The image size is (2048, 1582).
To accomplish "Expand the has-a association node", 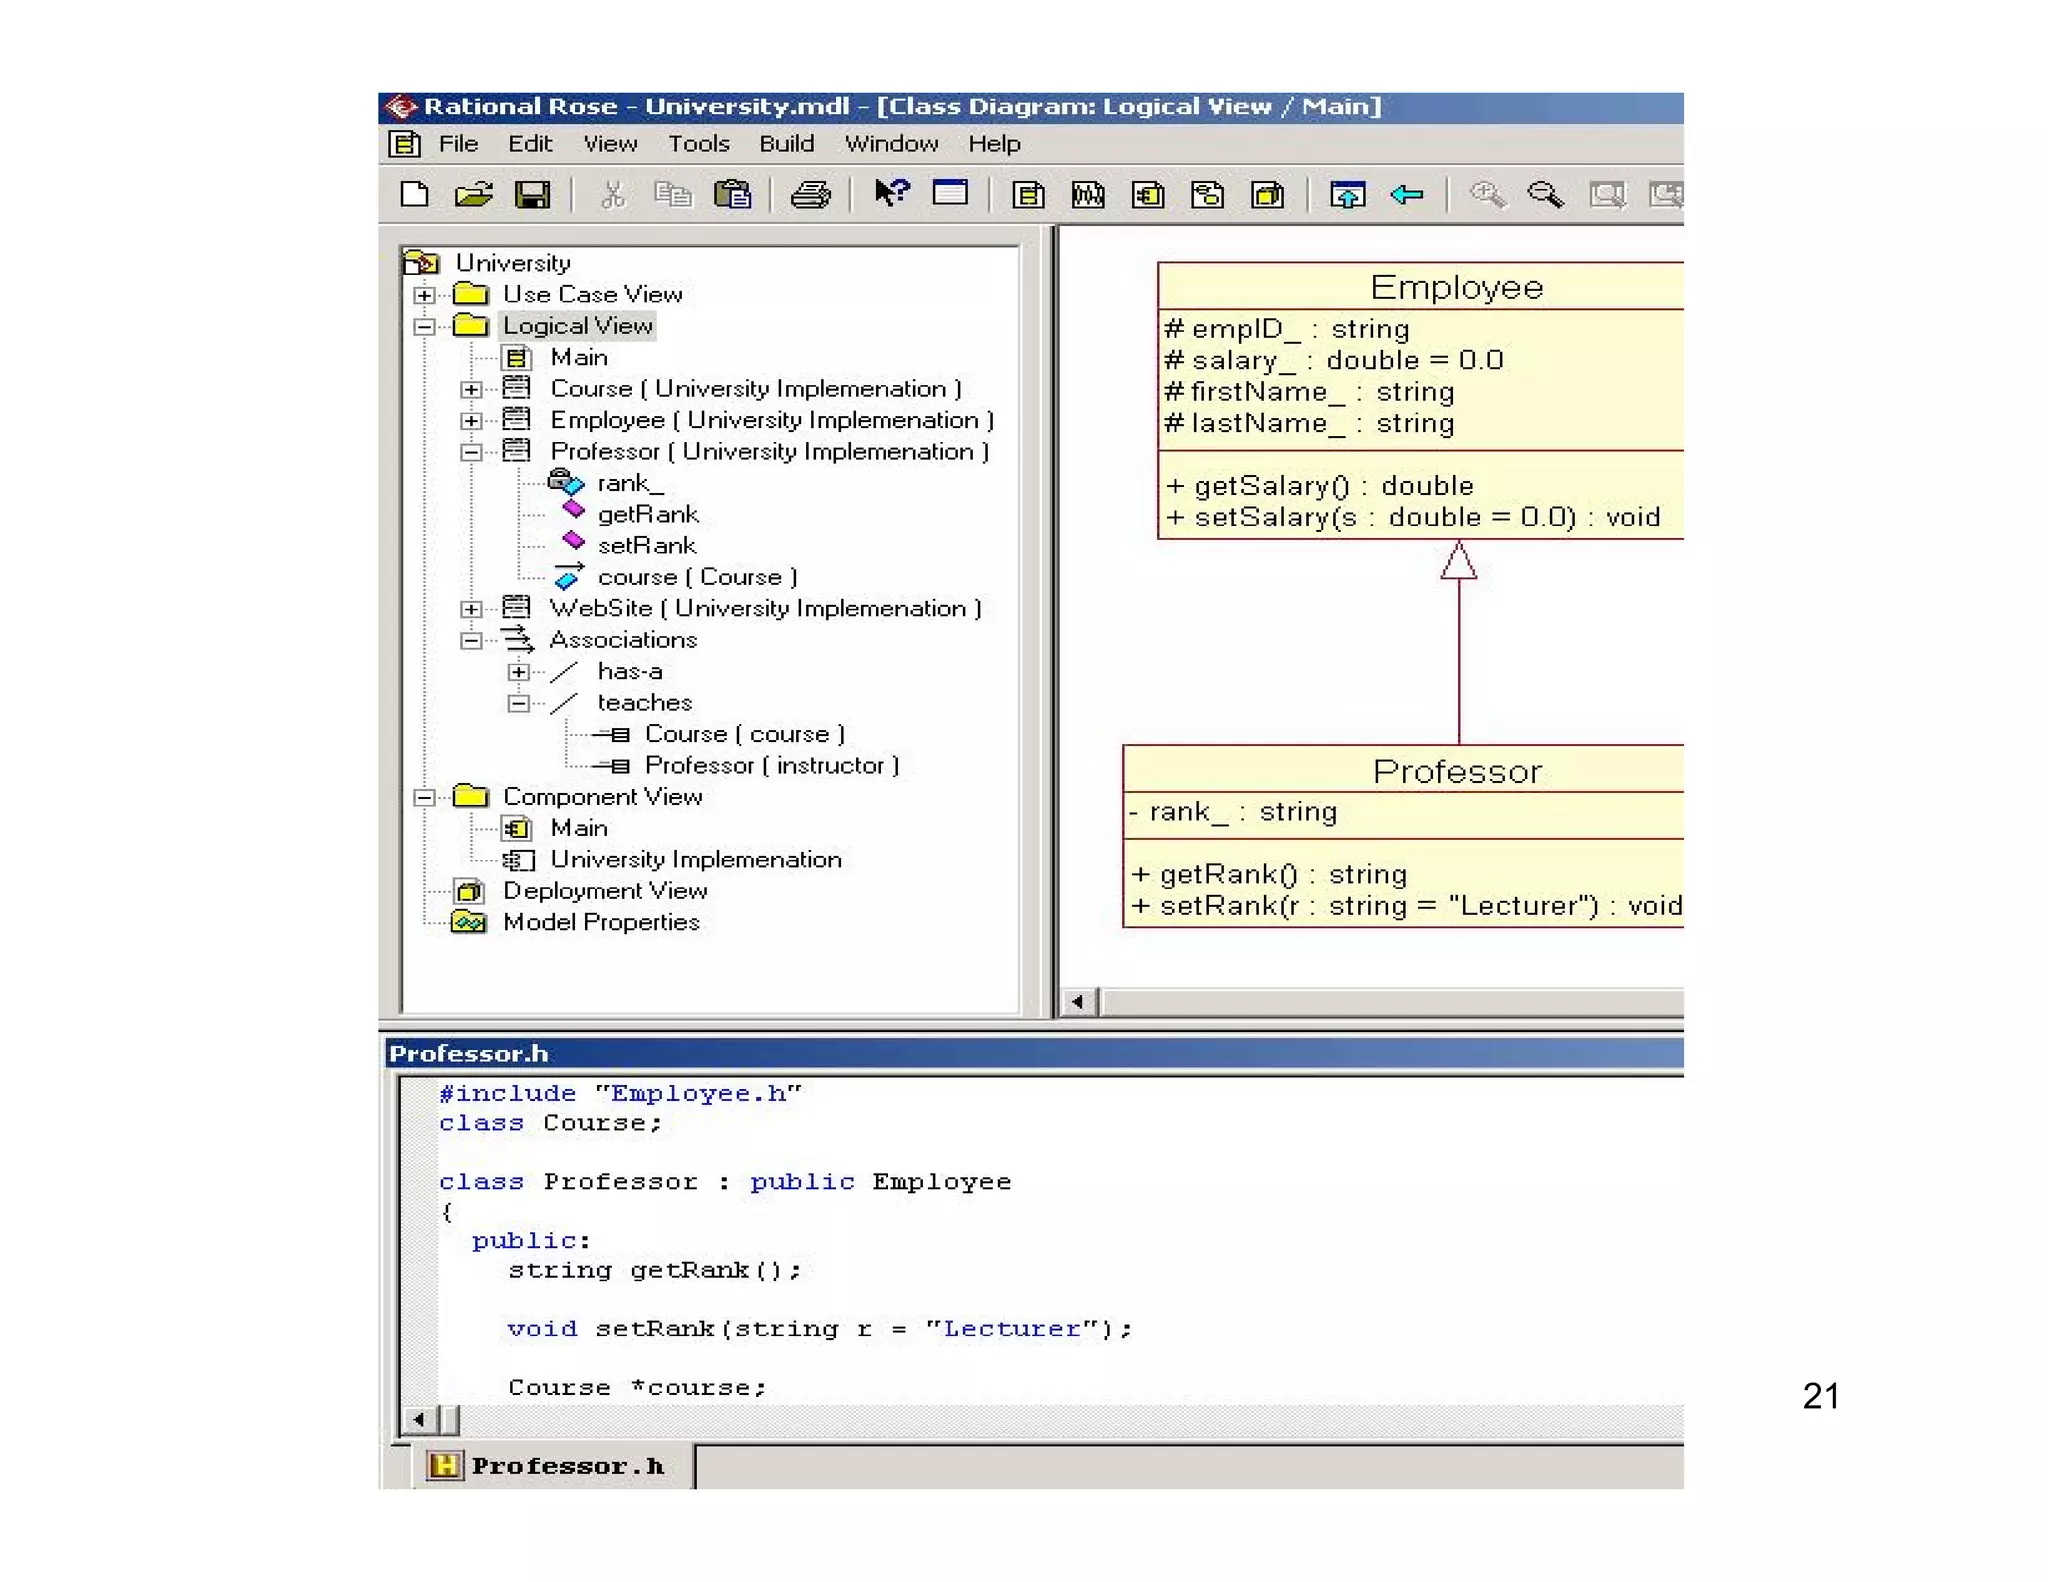I will pyautogui.click(x=518, y=672).
